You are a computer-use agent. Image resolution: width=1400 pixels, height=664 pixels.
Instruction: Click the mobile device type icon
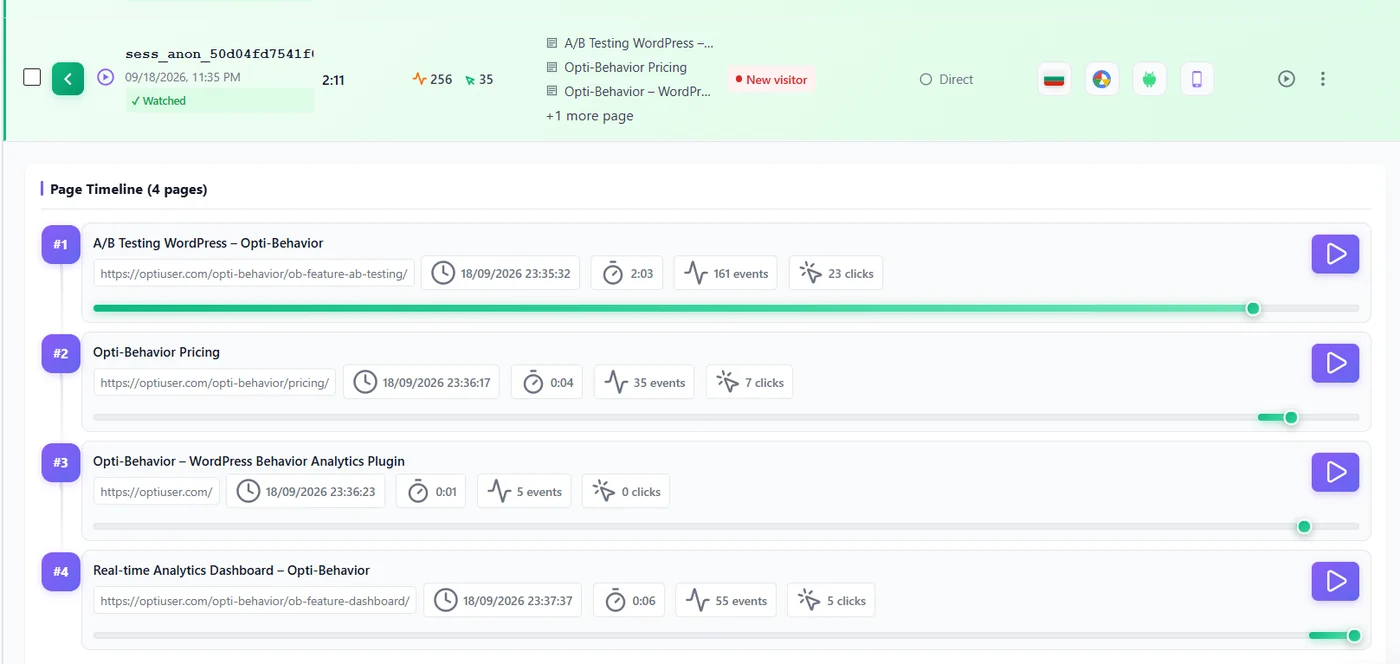(x=1197, y=79)
